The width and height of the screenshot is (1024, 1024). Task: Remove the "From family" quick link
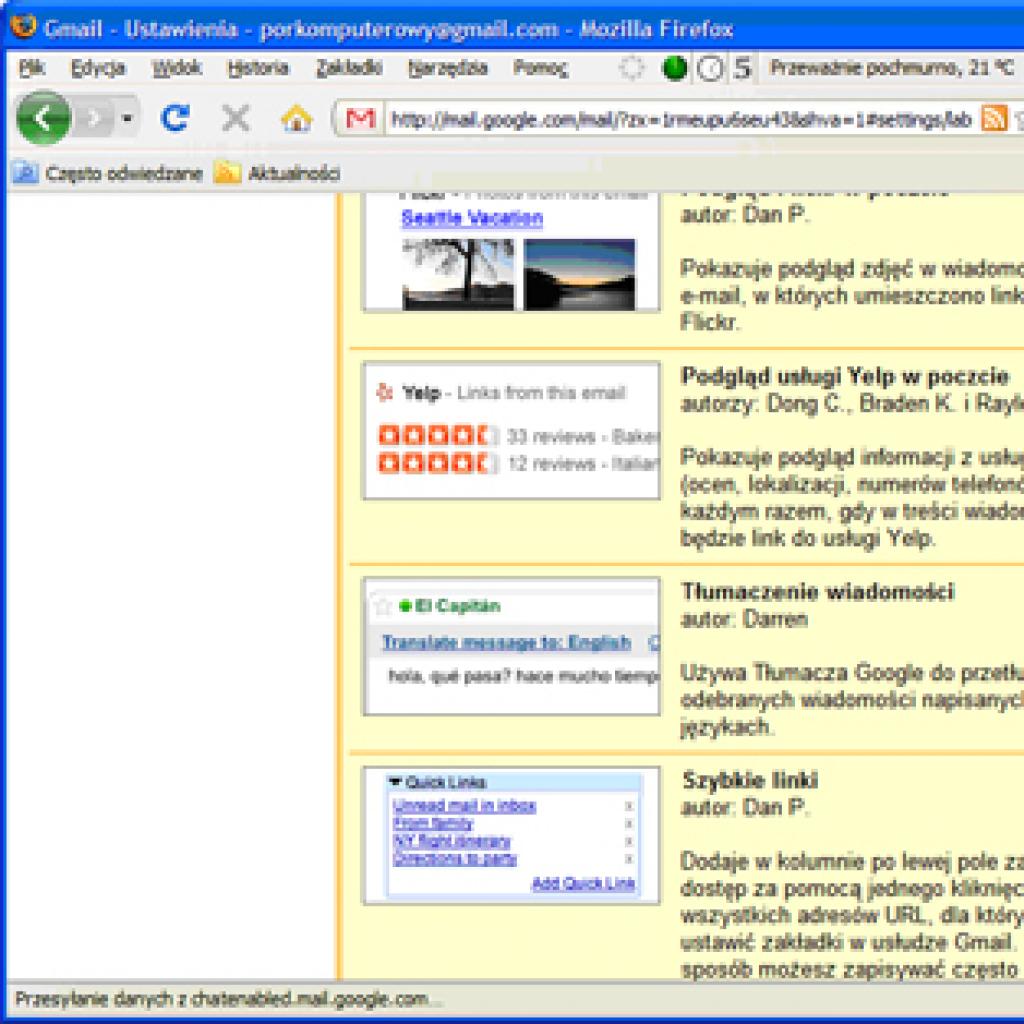point(629,824)
